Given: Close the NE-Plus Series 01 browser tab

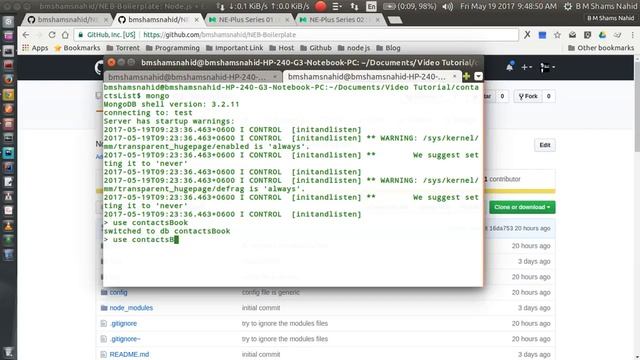Looking at the screenshot, I should click(287, 20).
